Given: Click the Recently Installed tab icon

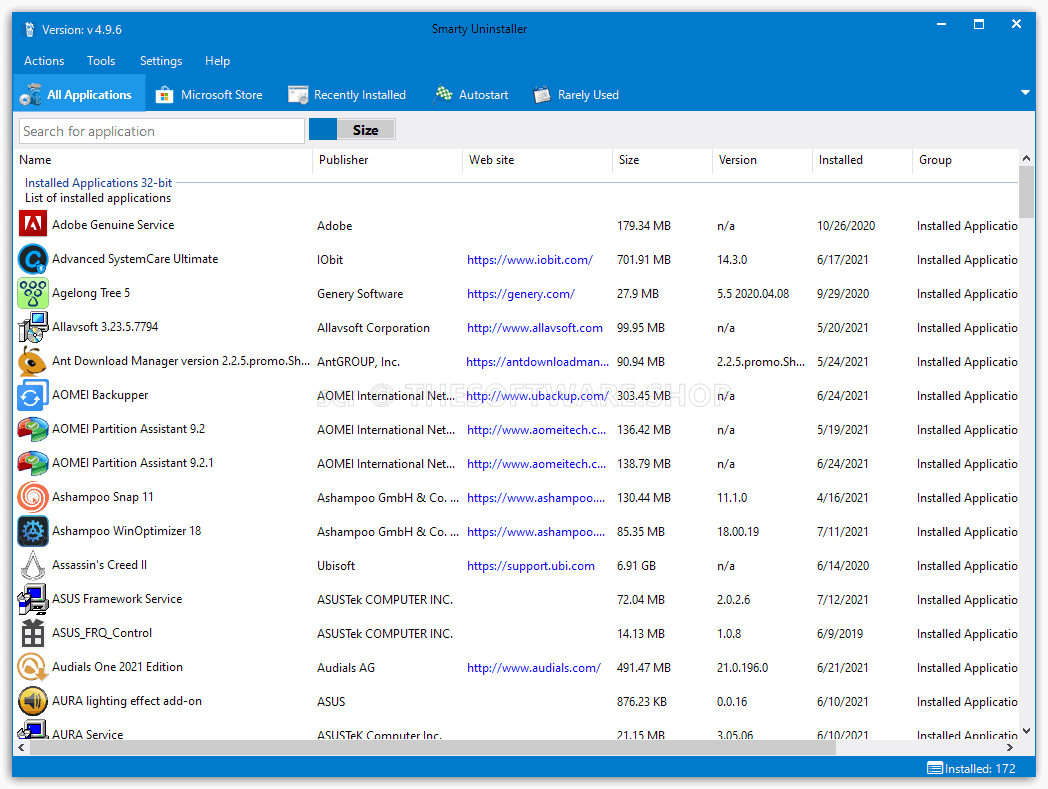Looking at the screenshot, I should [298, 95].
